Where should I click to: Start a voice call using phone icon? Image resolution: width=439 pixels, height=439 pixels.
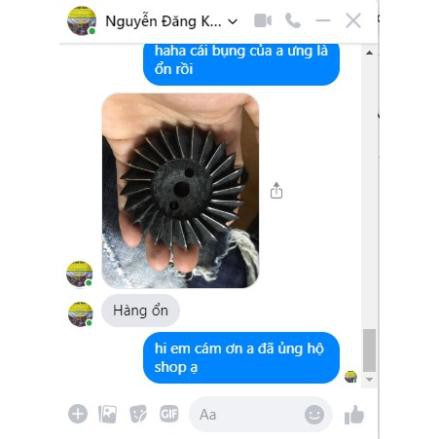(x=293, y=21)
